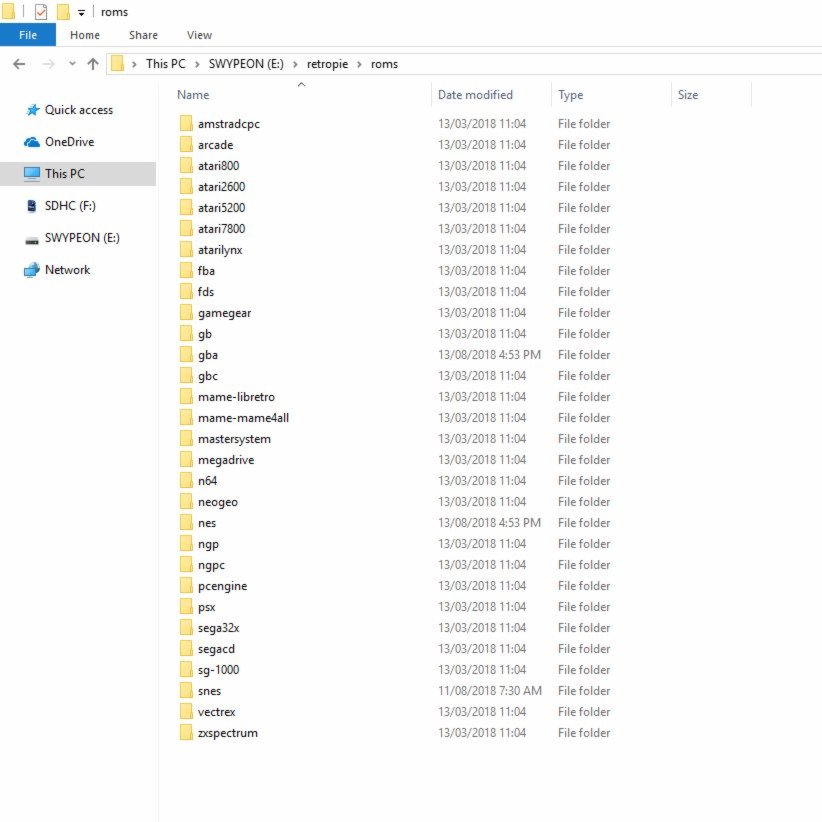Open SWYPEON (E:) drive in sidebar
The image size is (822, 822).
pos(82,238)
